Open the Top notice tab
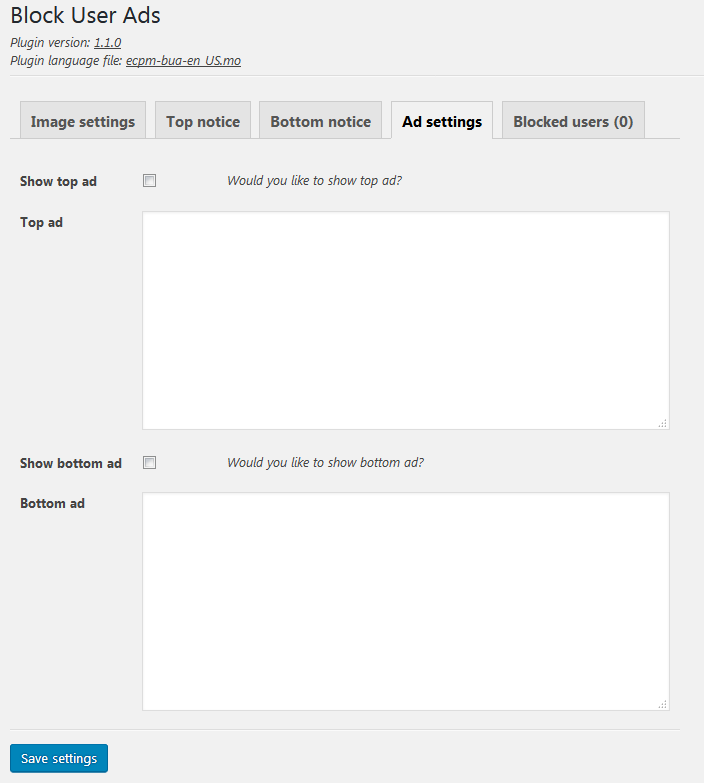This screenshot has width=704, height=783. pyautogui.click(x=203, y=120)
